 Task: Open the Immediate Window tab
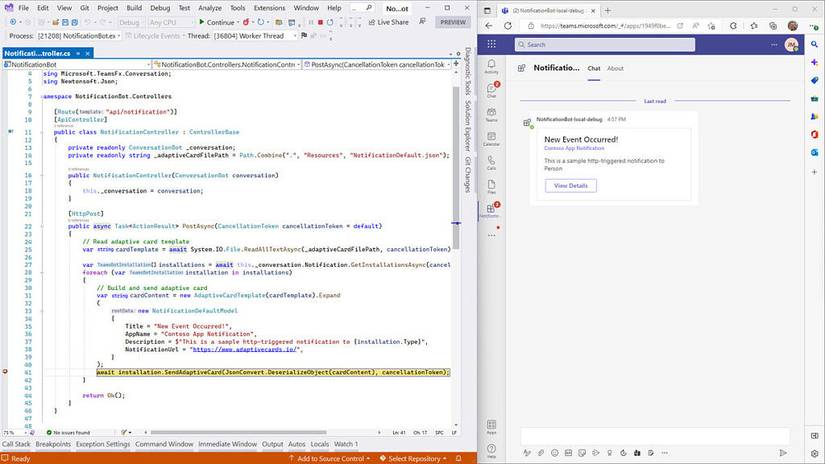pos(227,444)
